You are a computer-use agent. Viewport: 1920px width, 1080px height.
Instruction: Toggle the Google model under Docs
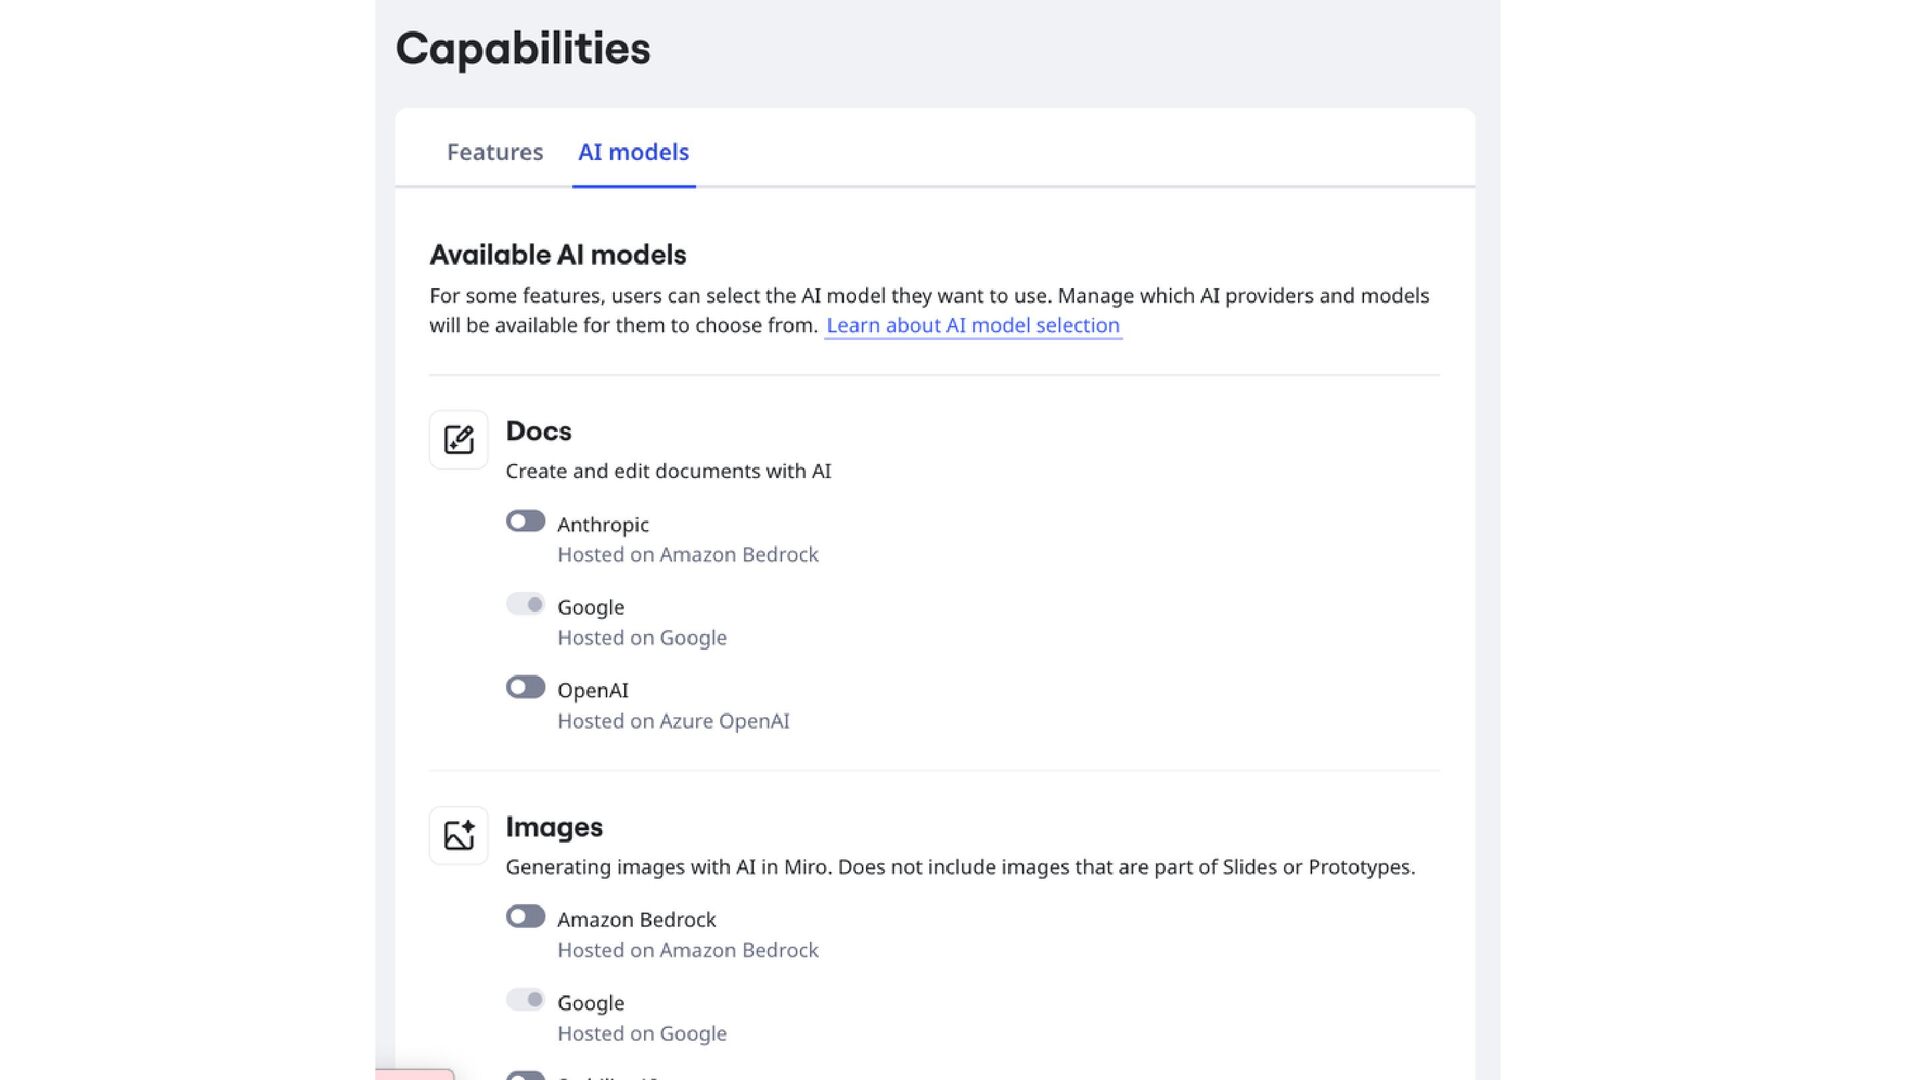pos(525,604)
